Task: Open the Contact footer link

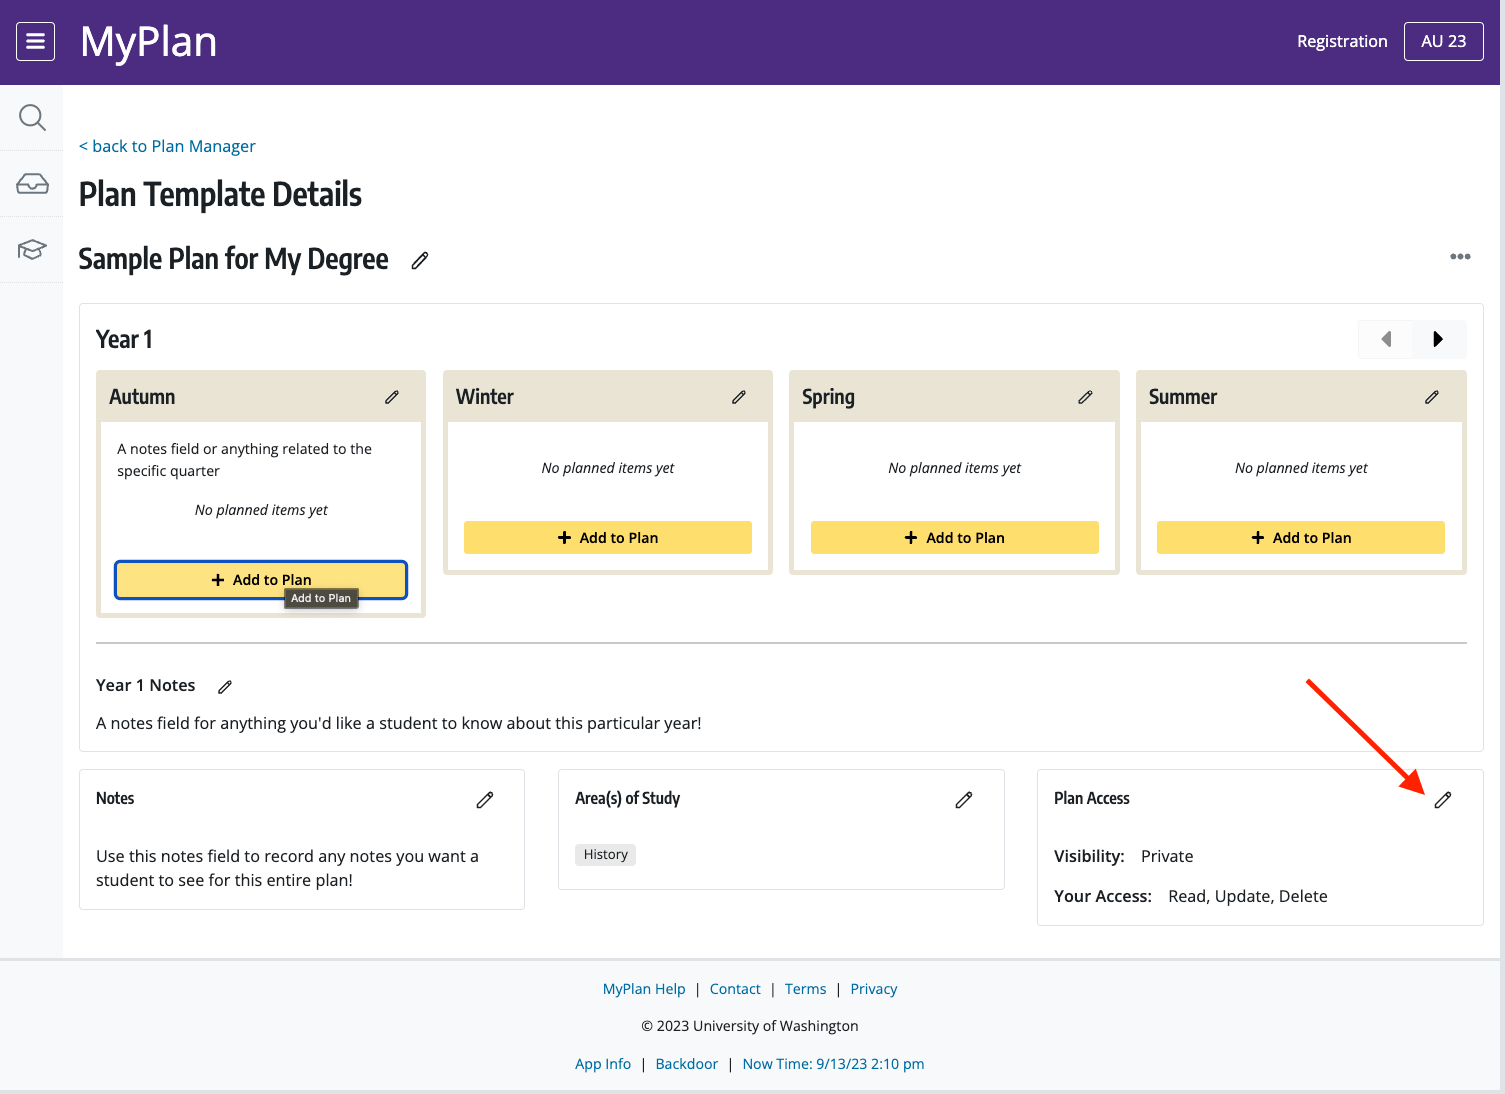Action: pos(735,989)
